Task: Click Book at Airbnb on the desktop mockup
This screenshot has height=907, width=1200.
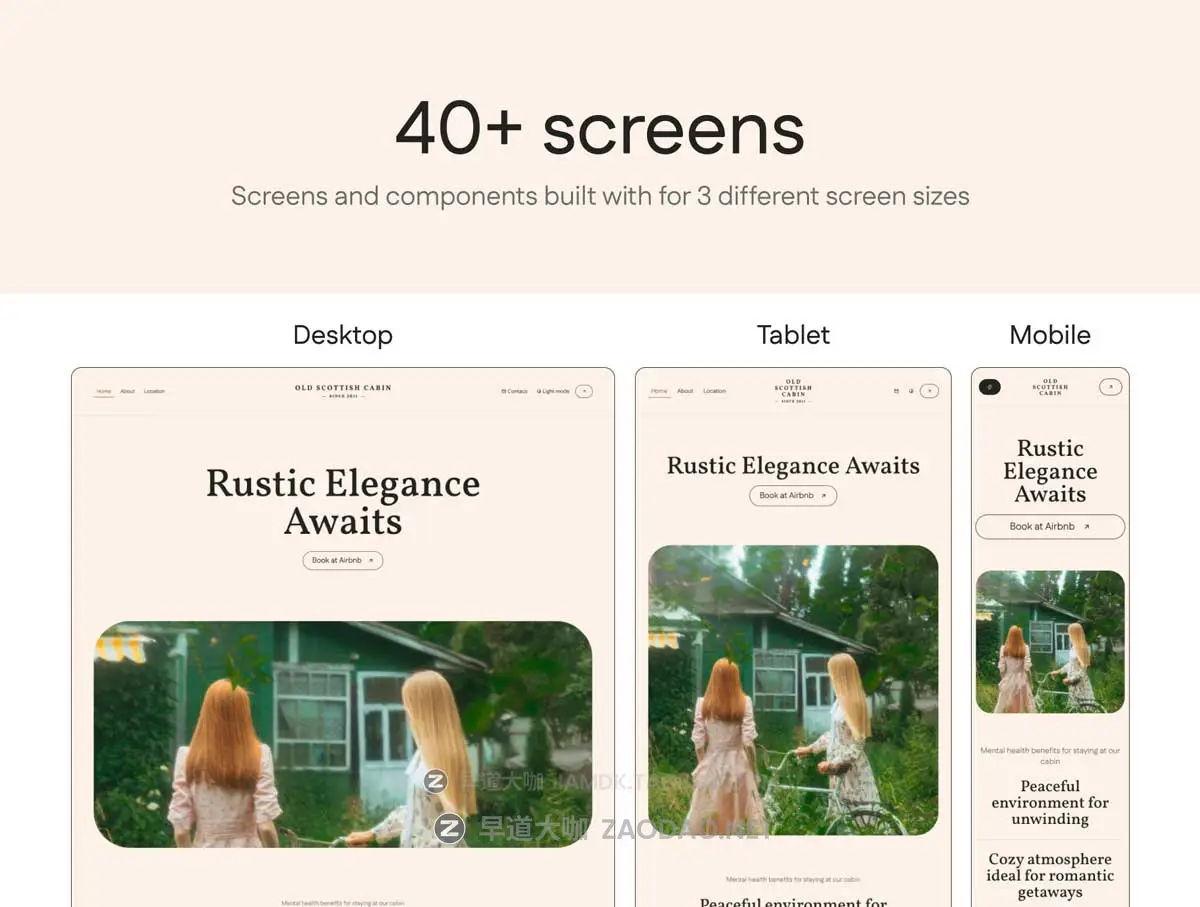Action: pyautogui.click(x=343, y=560)
